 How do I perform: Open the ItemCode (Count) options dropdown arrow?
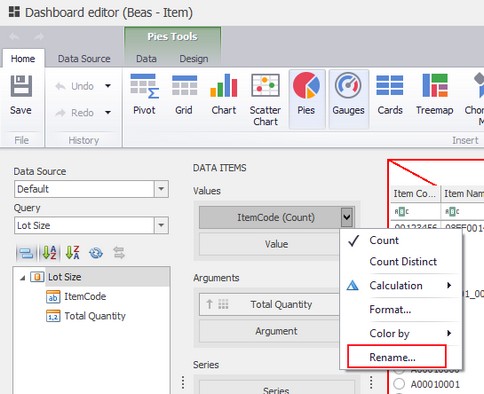347,217
